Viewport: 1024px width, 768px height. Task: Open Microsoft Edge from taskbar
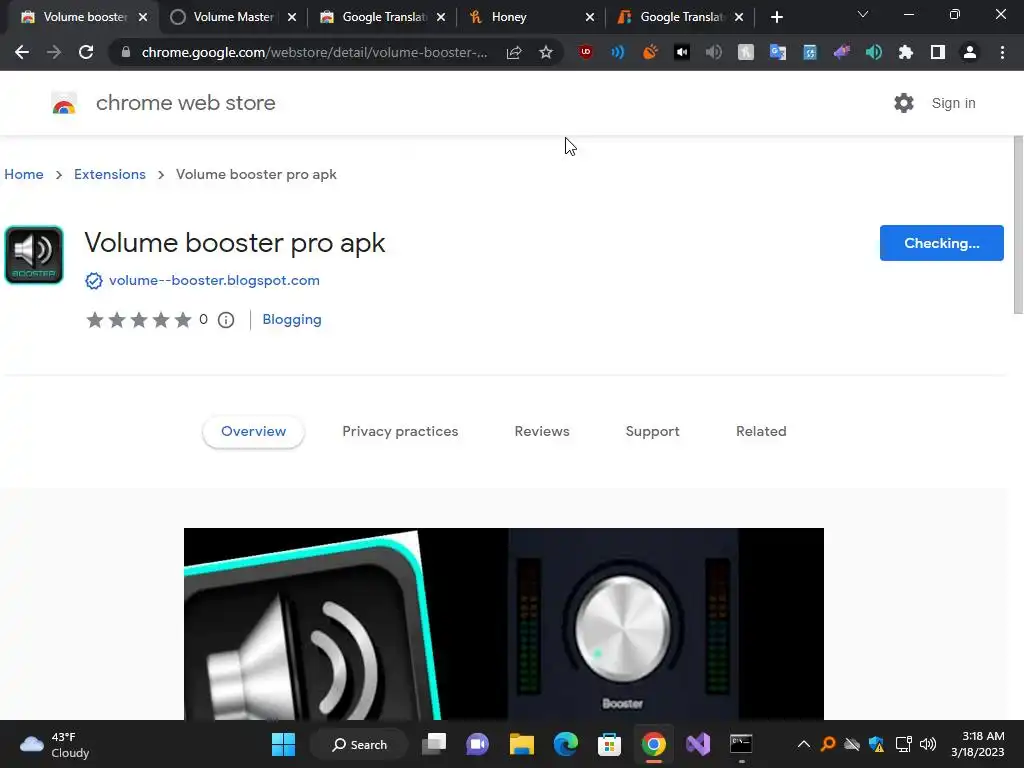[566, 744]
